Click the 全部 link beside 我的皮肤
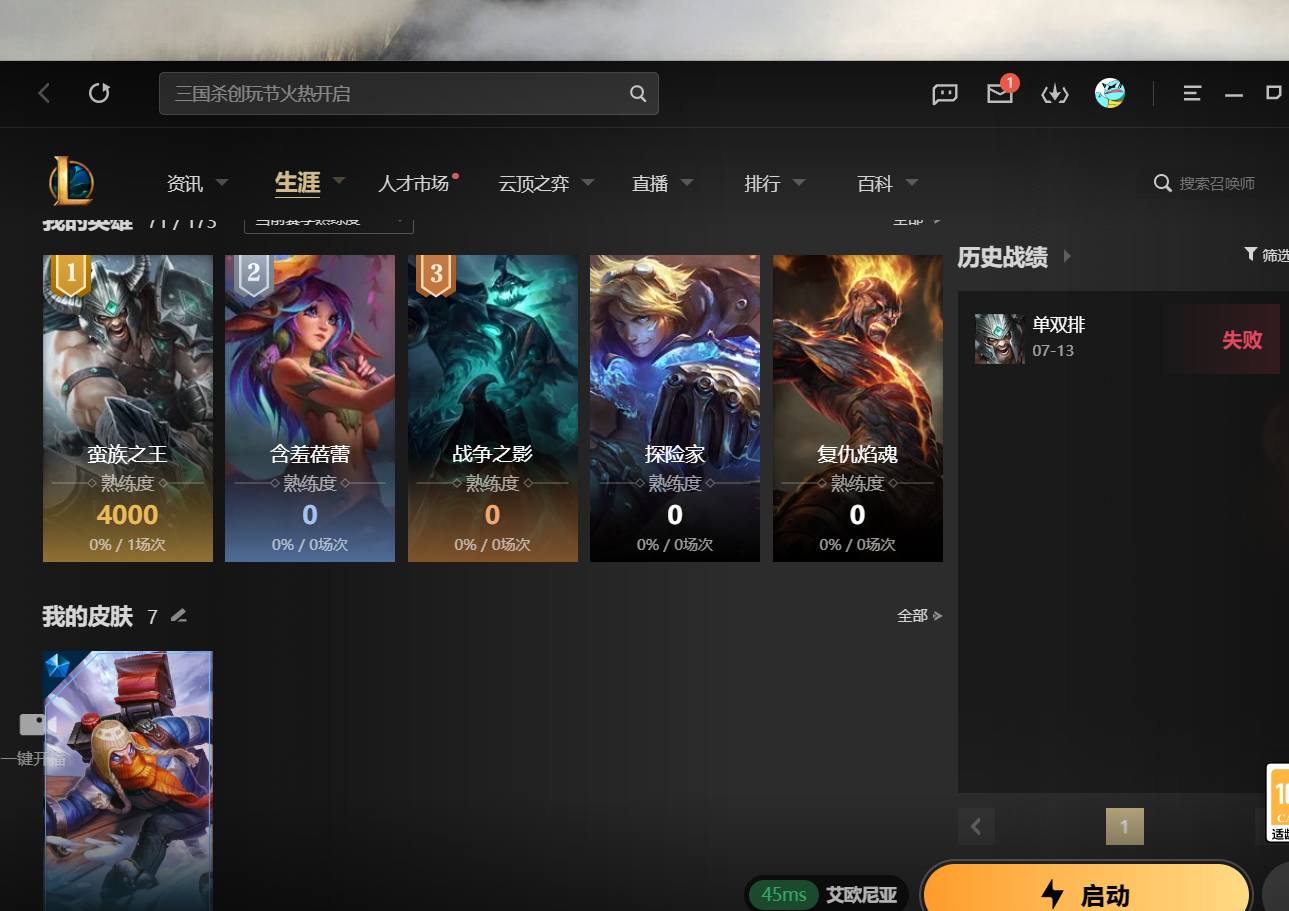Screen dimensions: 1289x911 [919, 616]
